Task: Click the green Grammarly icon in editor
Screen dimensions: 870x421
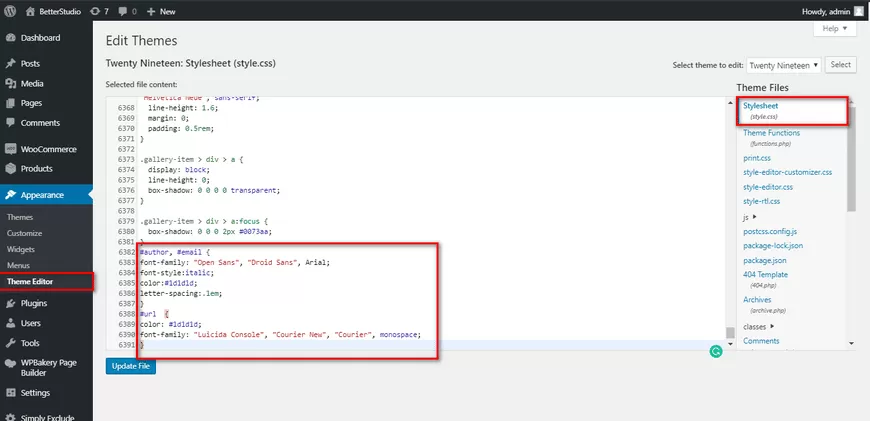Action: tap(716, 351)
